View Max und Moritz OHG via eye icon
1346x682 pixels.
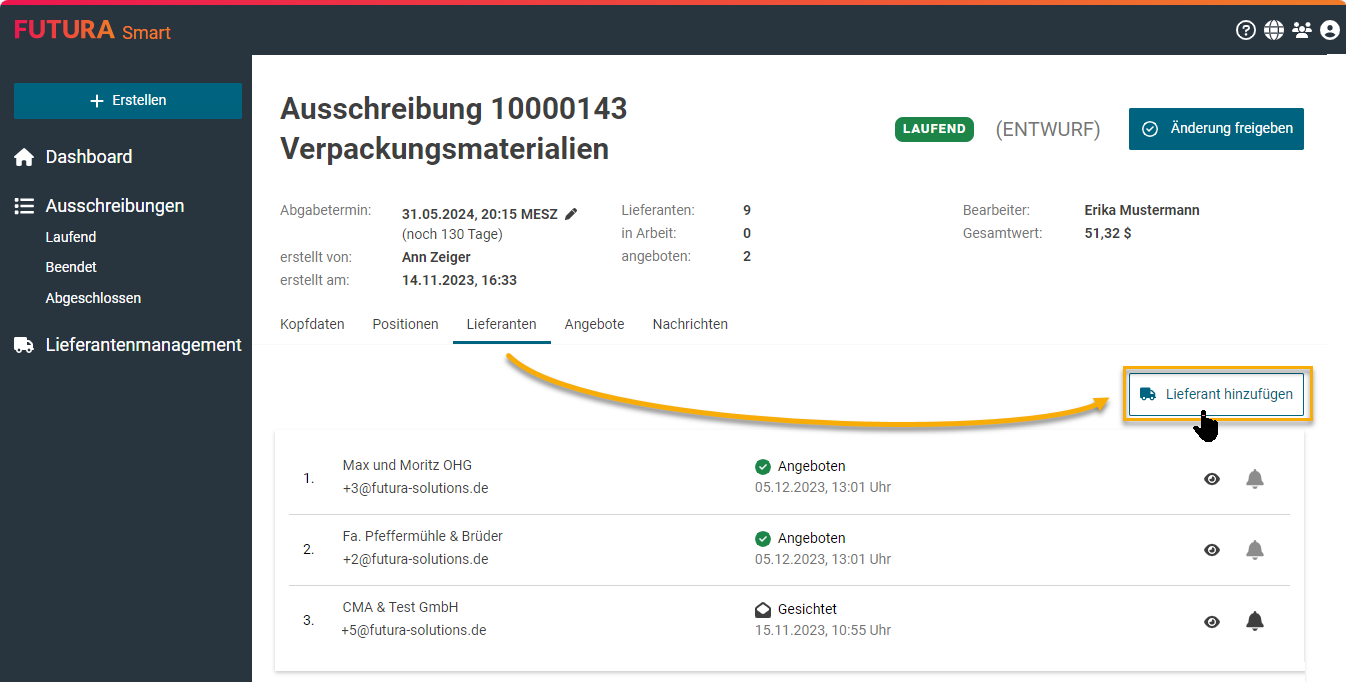1212,479
